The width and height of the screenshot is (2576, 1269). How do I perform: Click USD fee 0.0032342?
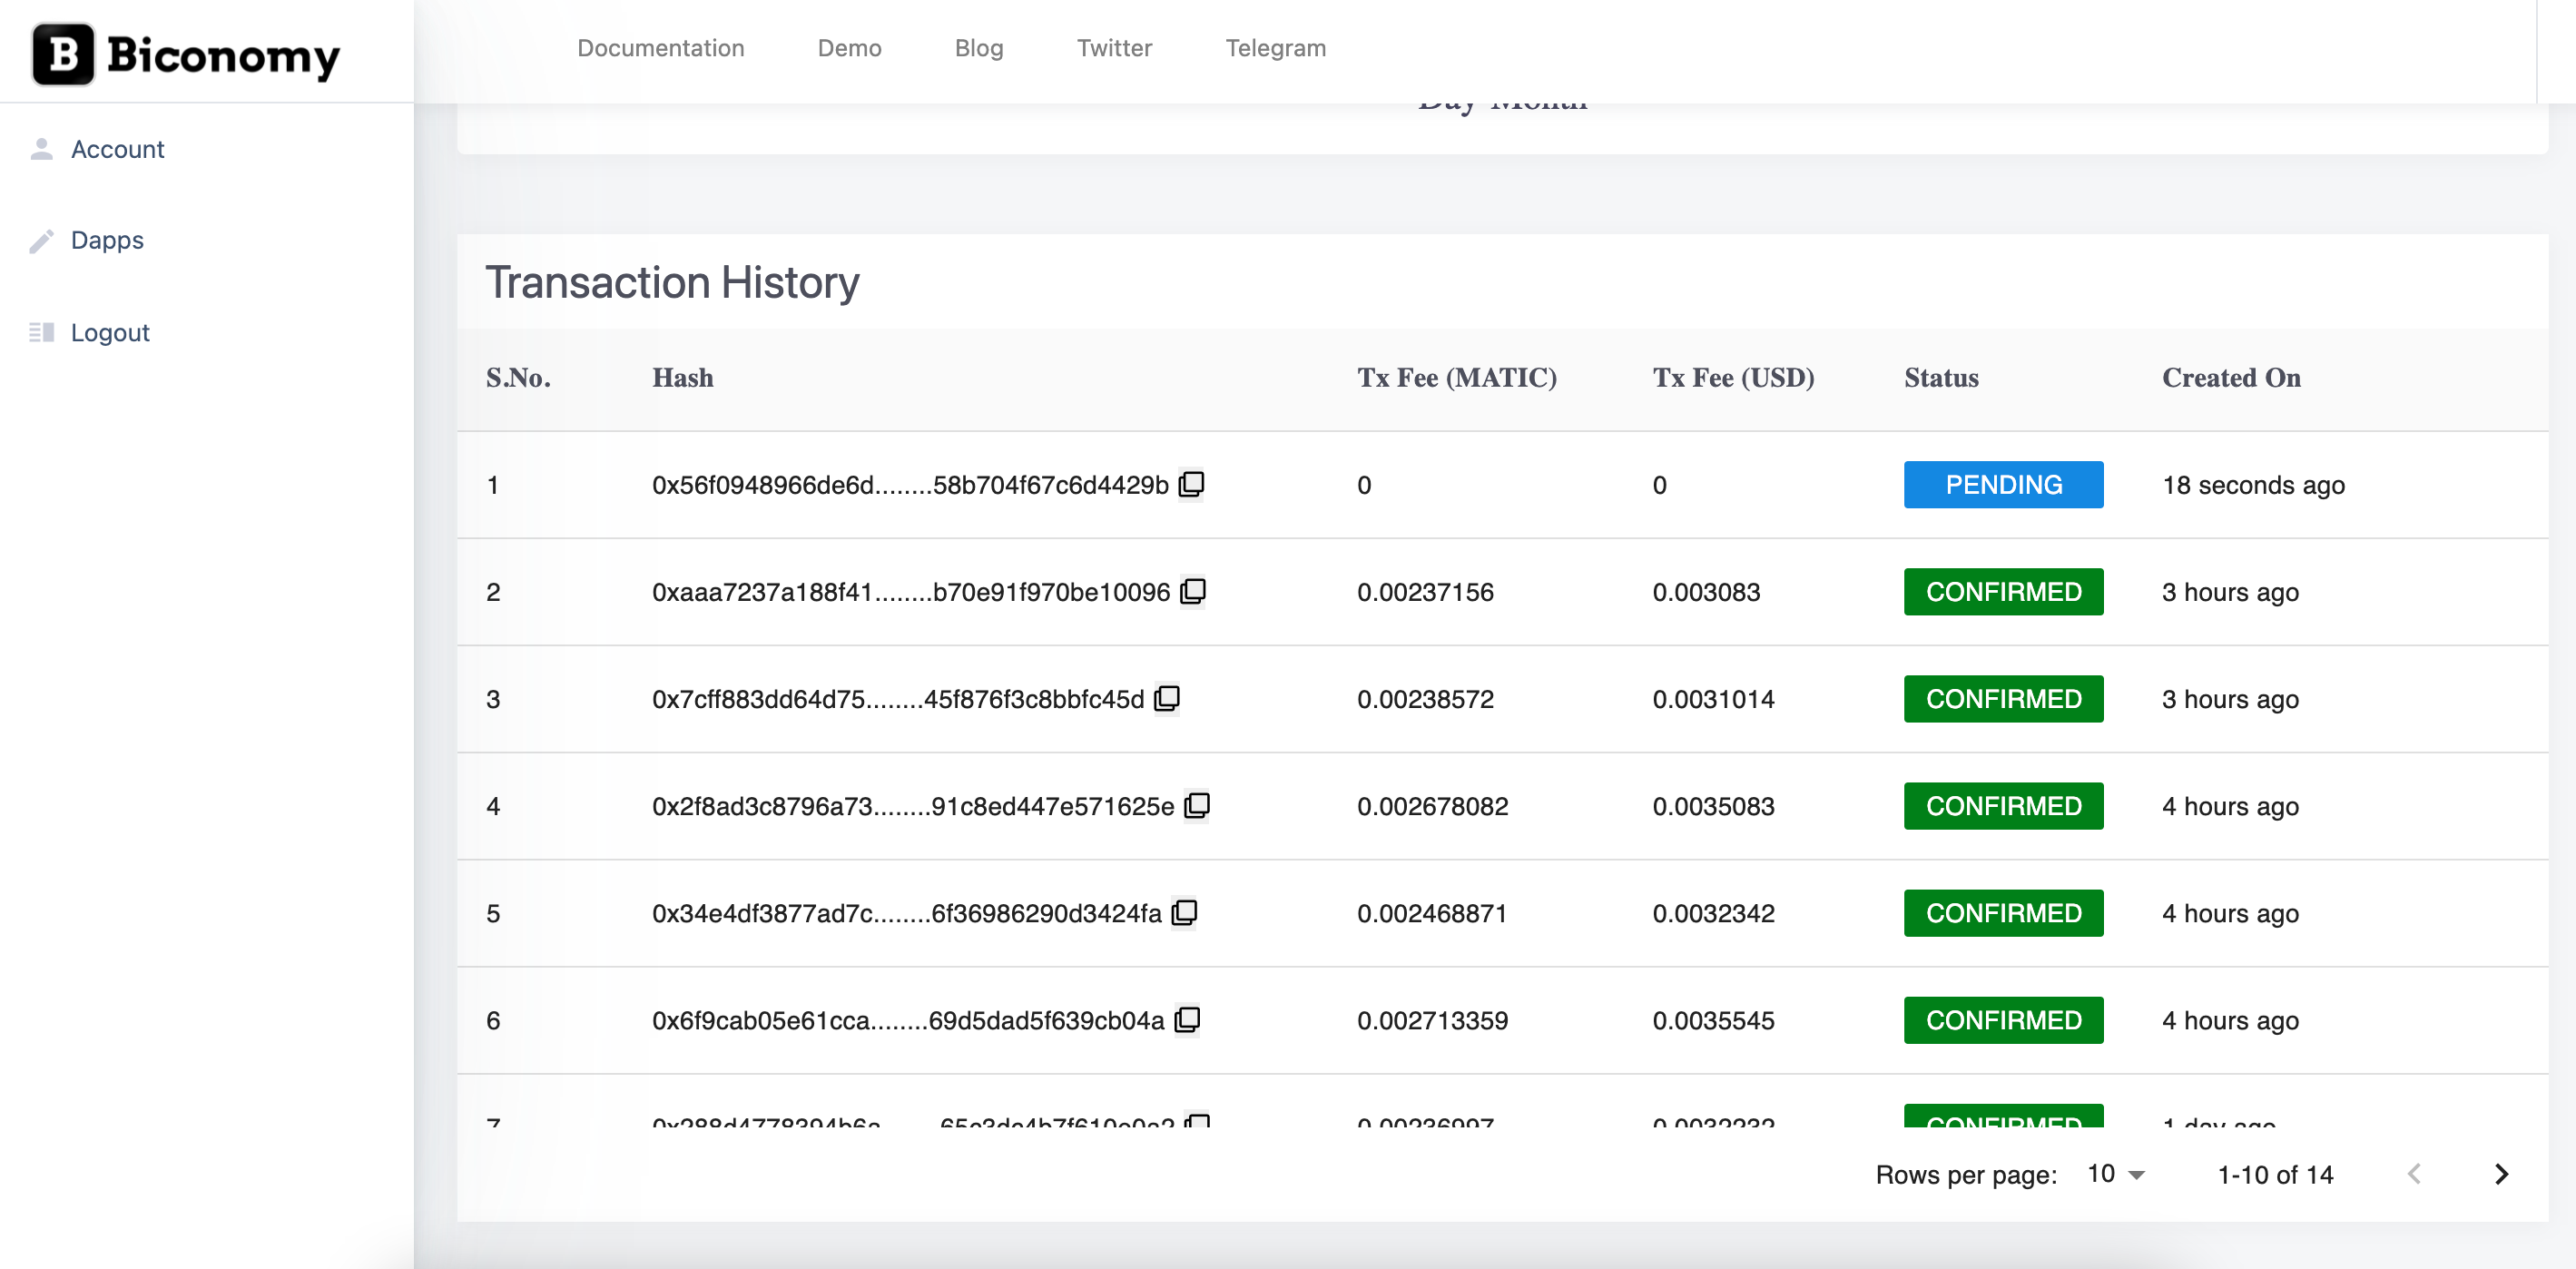click(x=1713, y=913)
